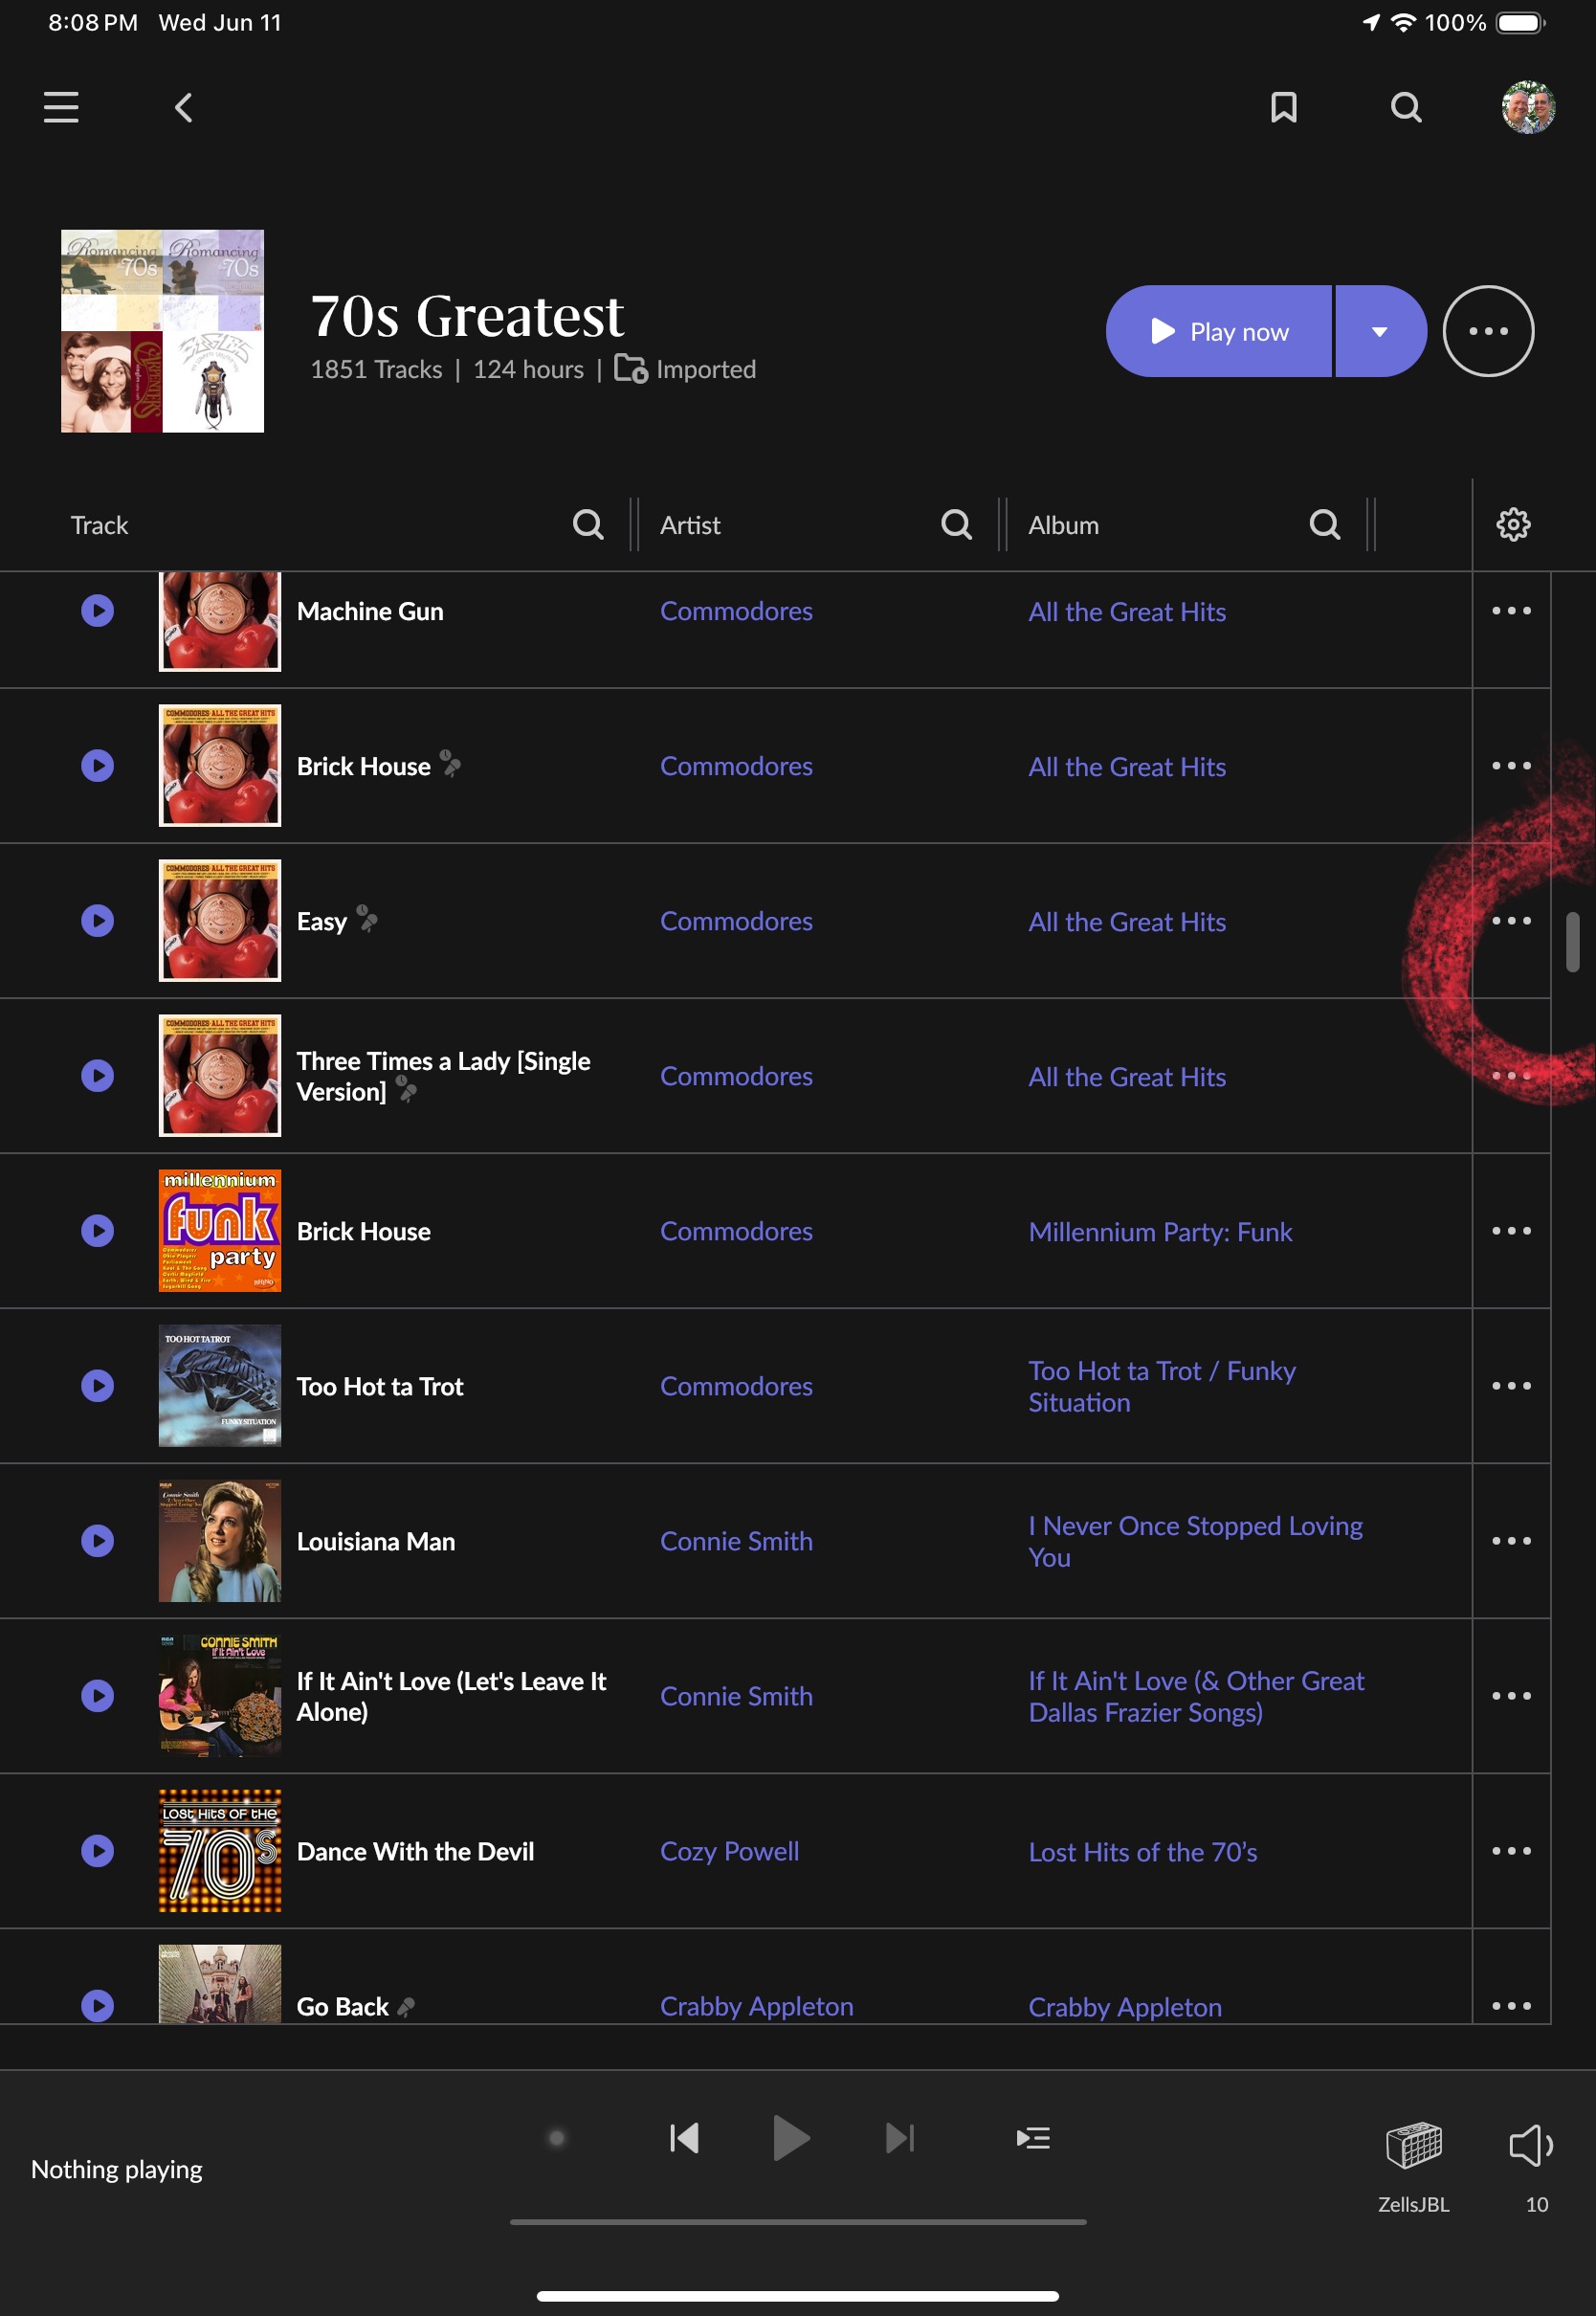This screenshot has height=2316, width=1596.
Task: Select the Millennium Funk Party album thumbnail
Action: 220,1230
